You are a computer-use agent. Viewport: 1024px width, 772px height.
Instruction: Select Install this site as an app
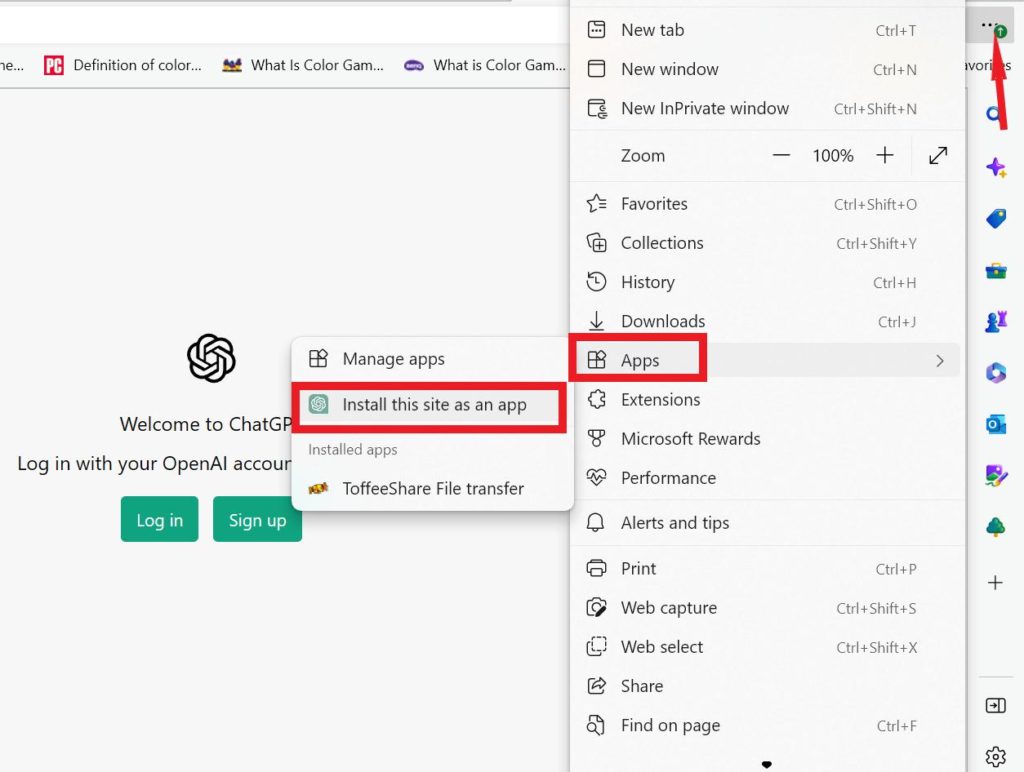click(433, 405)
